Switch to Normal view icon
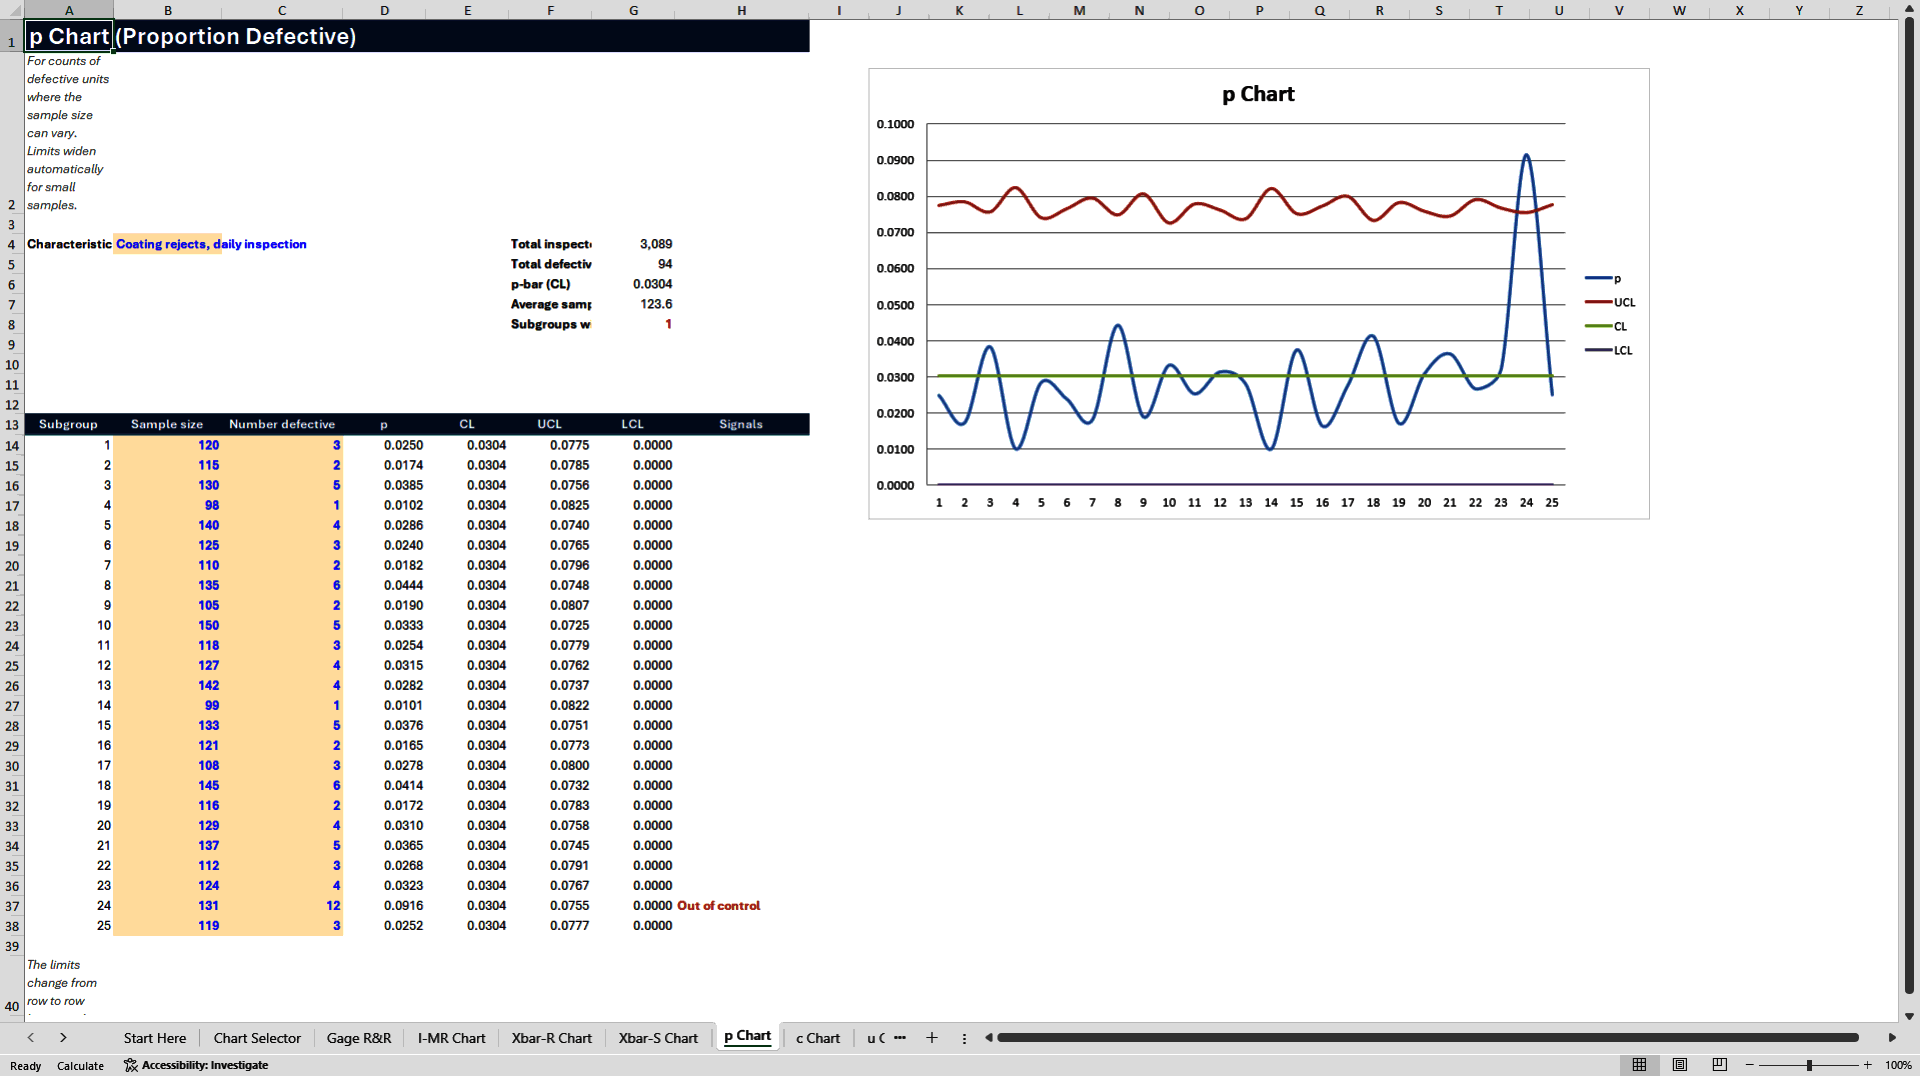 (1639, 1065)
